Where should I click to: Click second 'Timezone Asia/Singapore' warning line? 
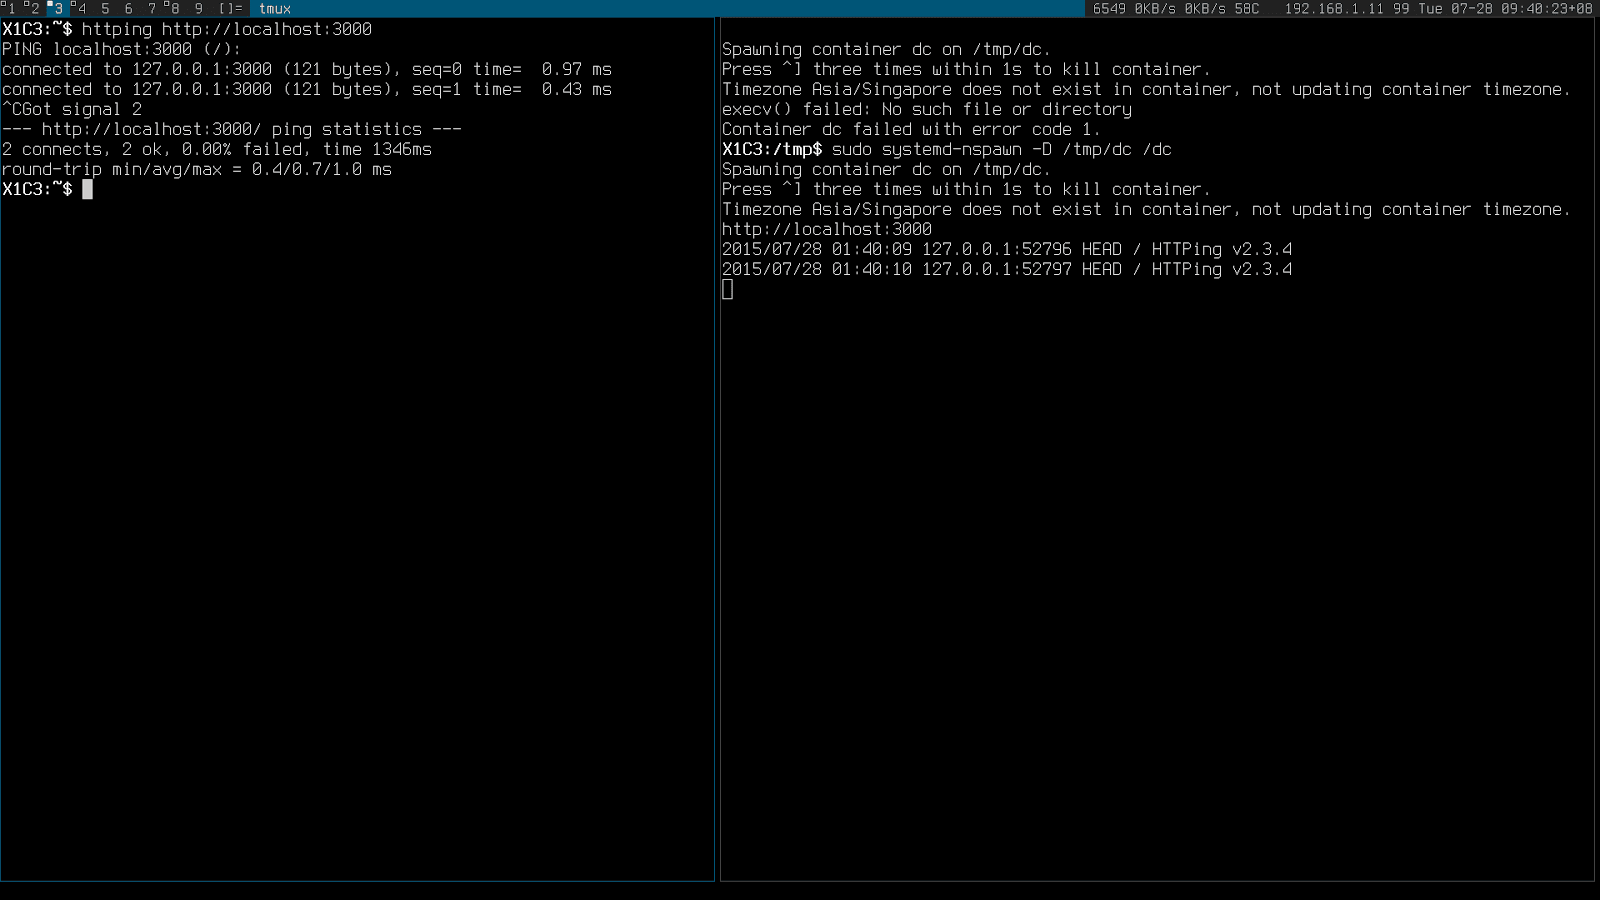[1146, 209]
